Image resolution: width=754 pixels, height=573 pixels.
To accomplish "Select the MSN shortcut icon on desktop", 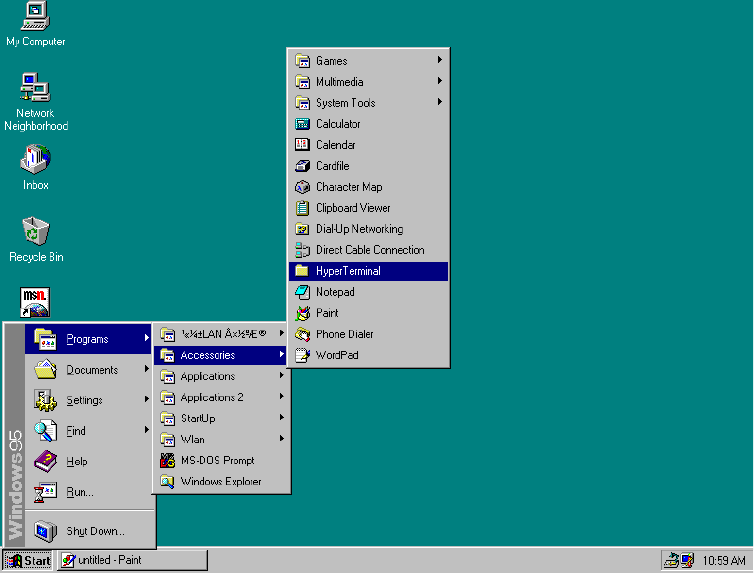I will [x=35, y=302].
